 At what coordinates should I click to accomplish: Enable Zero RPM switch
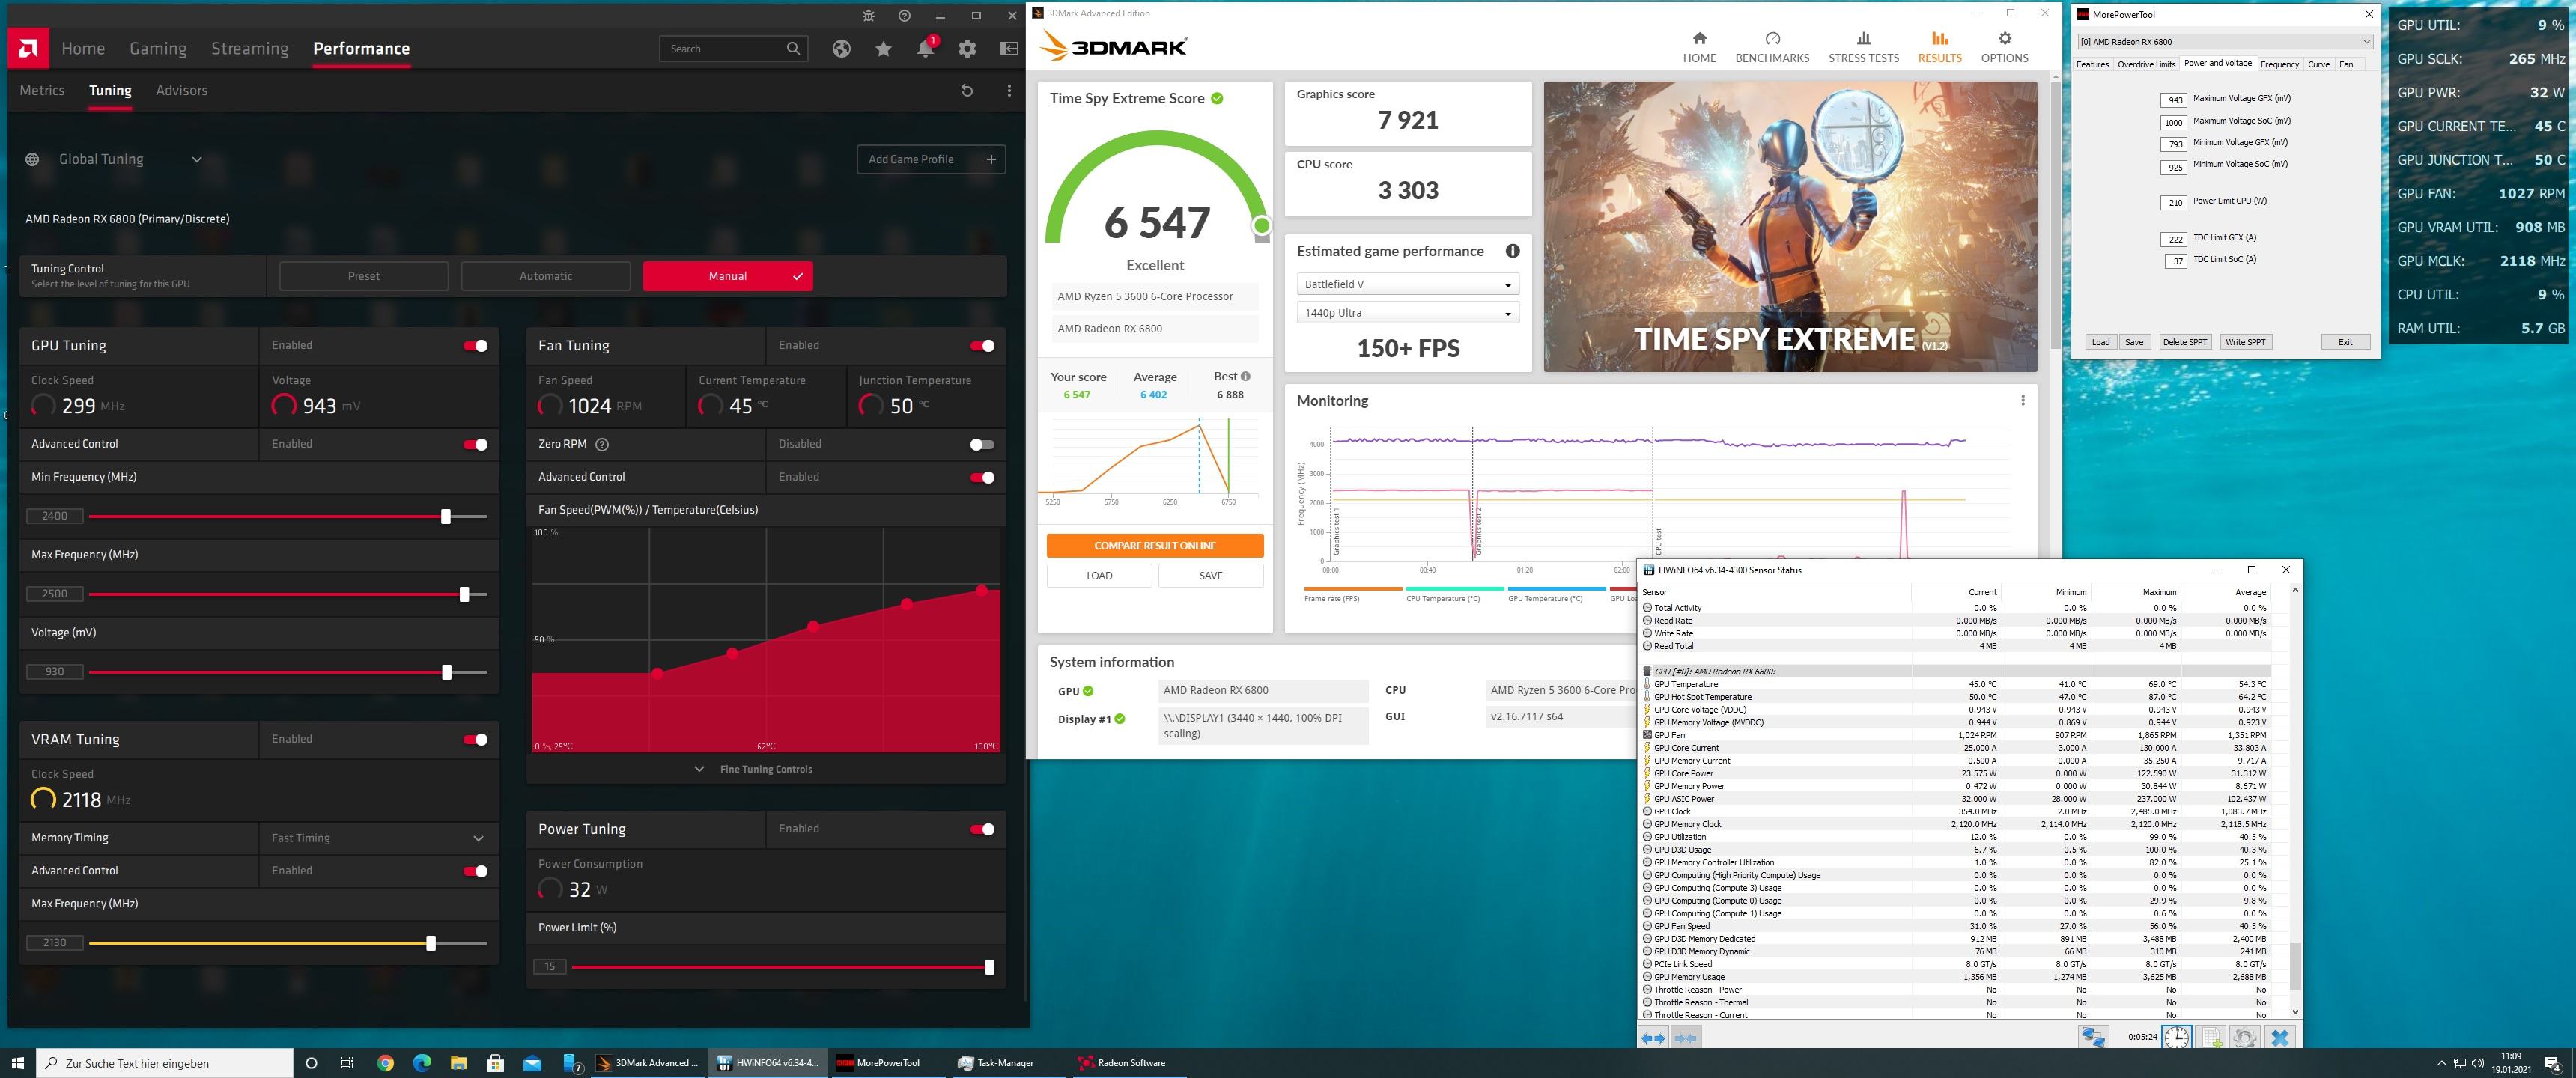click(983, 445)
